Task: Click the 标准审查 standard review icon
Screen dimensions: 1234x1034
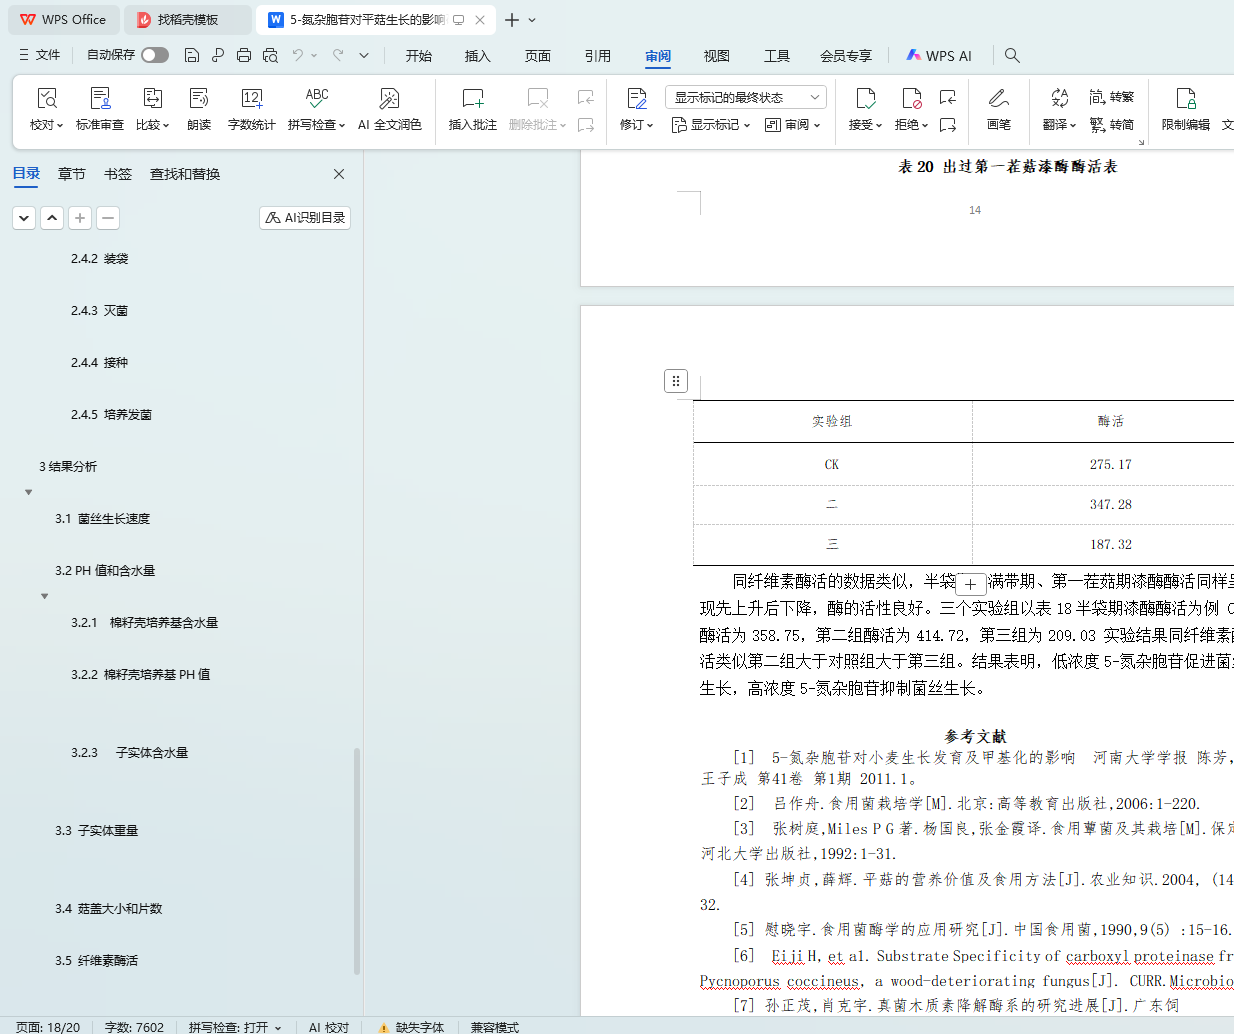Action: click(x=100, y=108)
